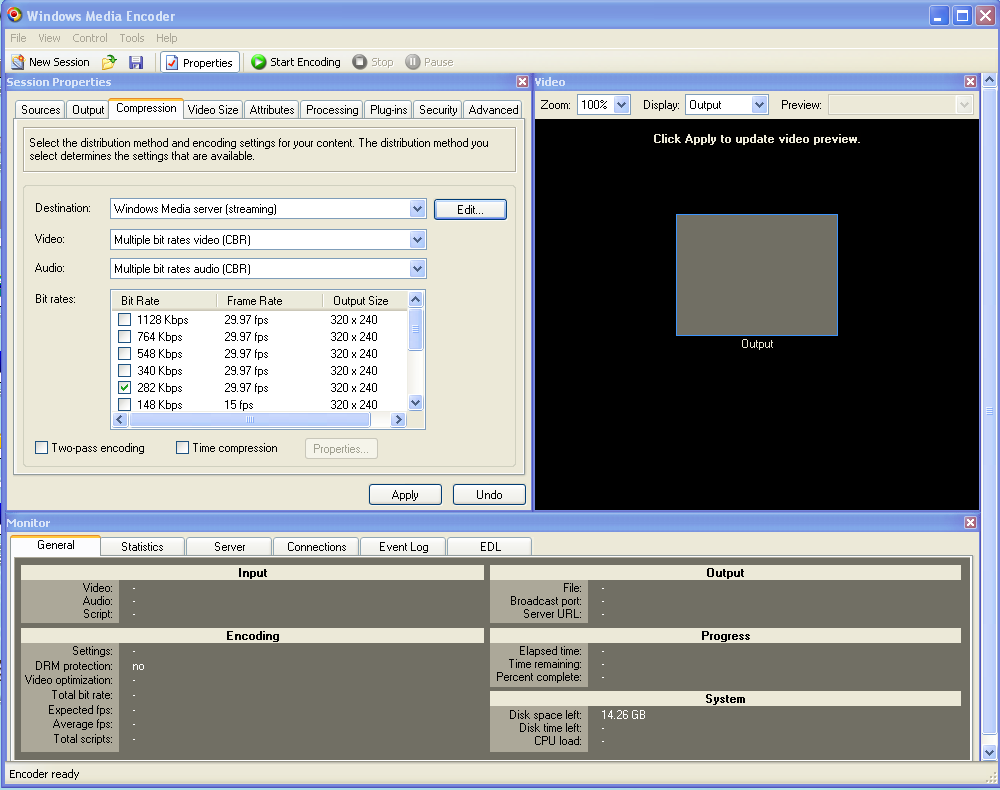Click the Windows Media Encoder title icon
The image size is (1000, 790).
point(14,15)
